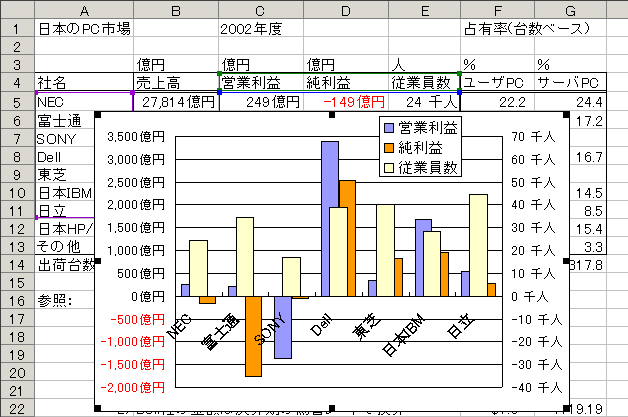Select the 売上高 header cell
Screen dimensions: 628x417
point(176,82)
